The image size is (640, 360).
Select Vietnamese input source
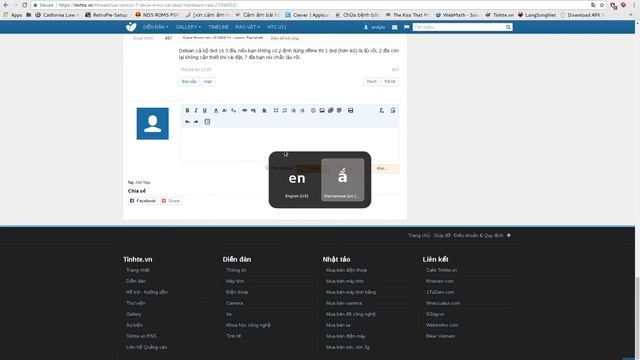342,180
